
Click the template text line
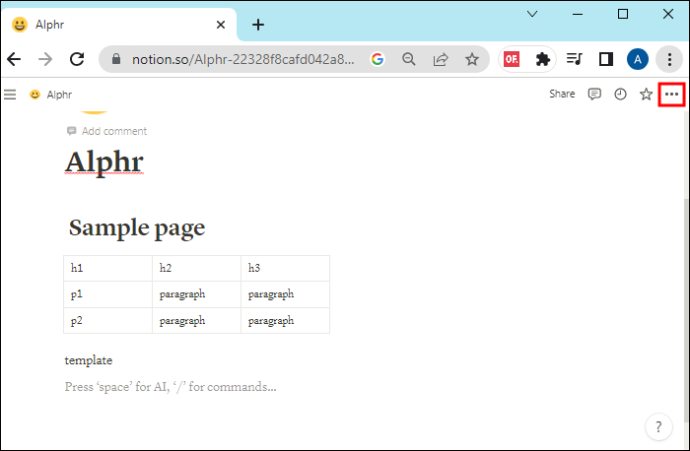[x=88, y=360]
